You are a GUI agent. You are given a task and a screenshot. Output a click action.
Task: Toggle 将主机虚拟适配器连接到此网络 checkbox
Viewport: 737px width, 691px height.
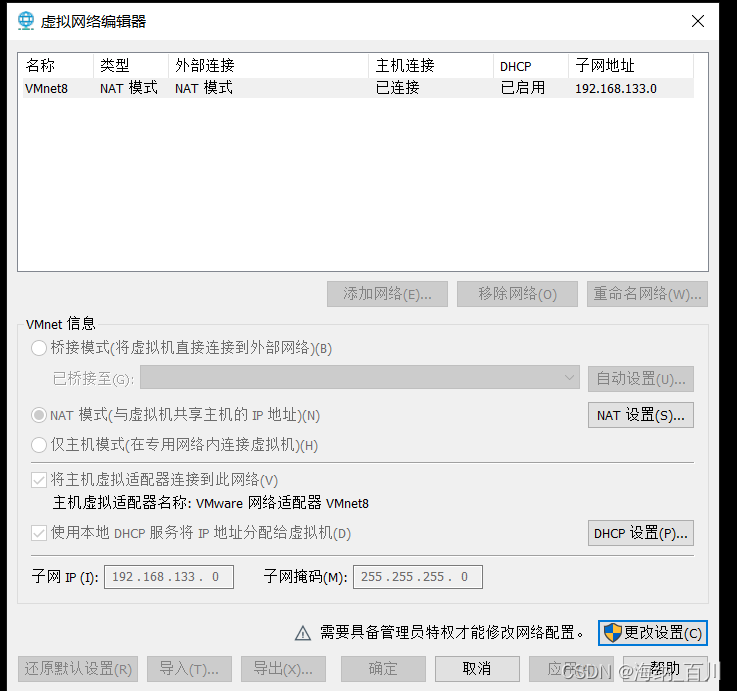tap(39, 480)
